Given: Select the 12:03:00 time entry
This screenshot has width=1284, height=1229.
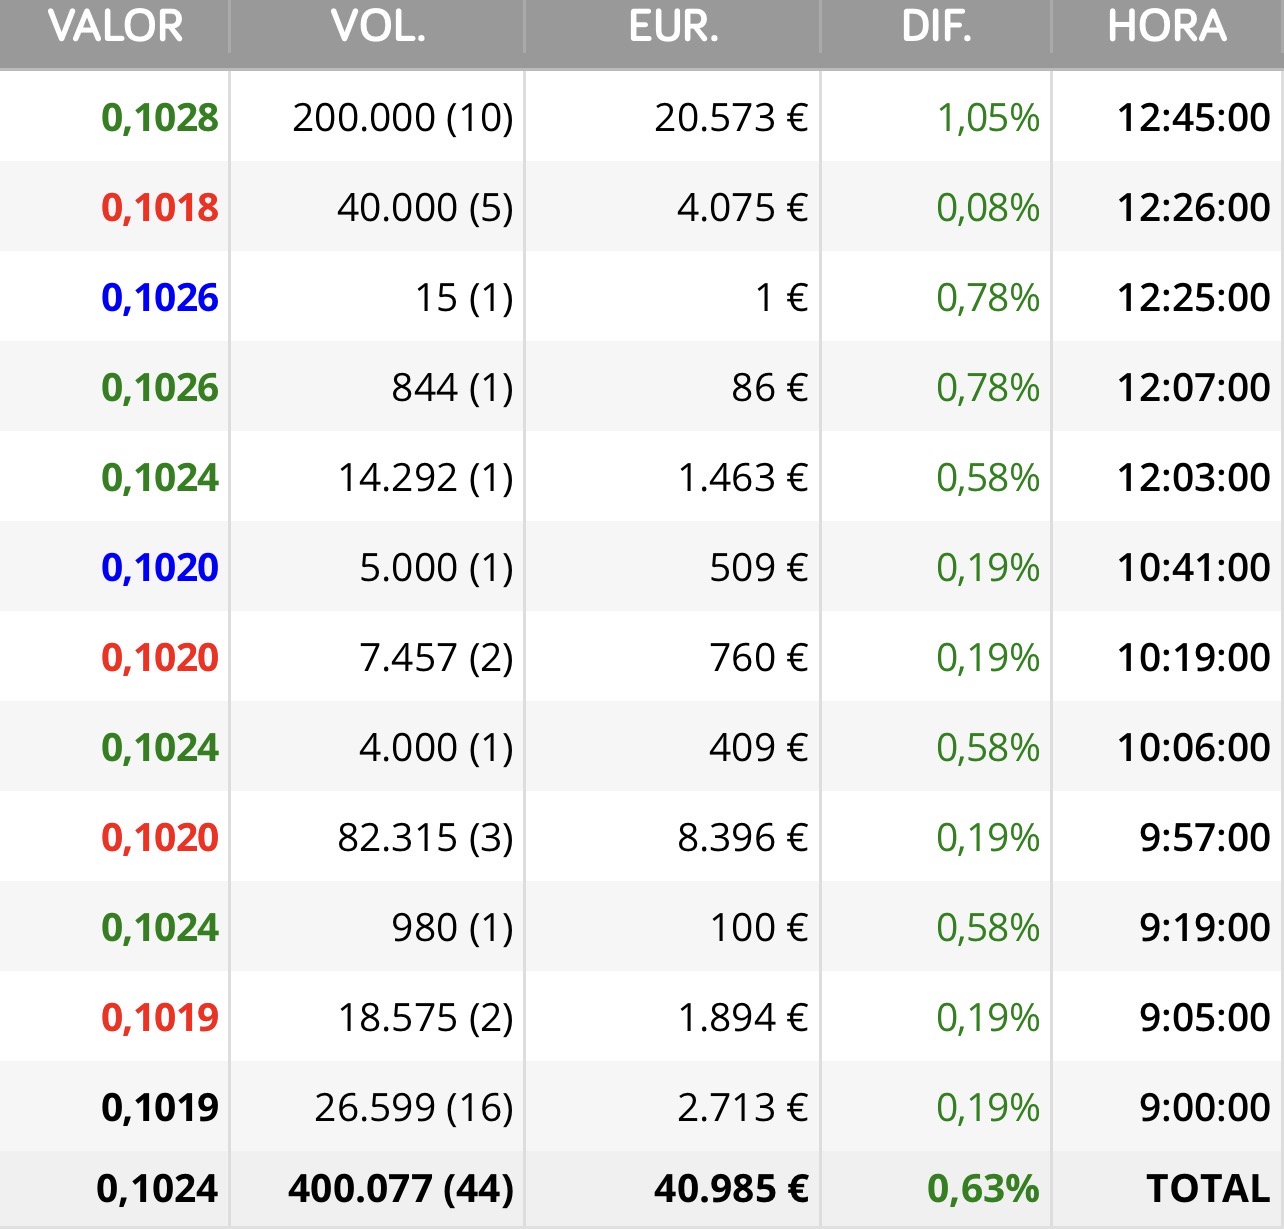Looking at the screenshot, I should point(1193,478).
